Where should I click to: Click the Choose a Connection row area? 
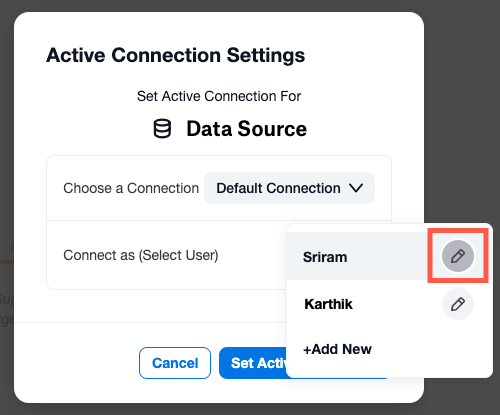[x=219, y=188]
